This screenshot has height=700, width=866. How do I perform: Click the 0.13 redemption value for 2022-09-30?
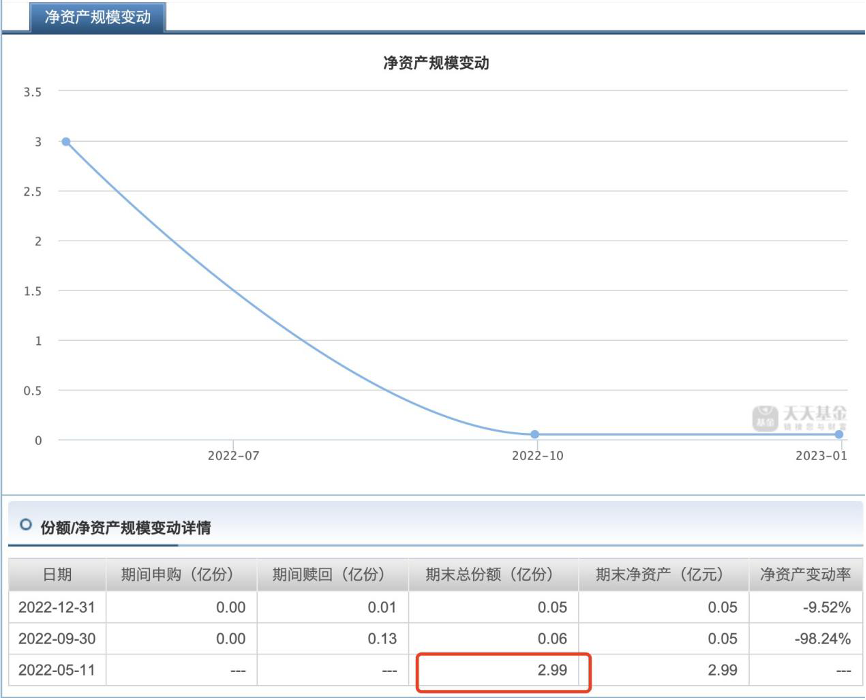click(x=382, y=639)
